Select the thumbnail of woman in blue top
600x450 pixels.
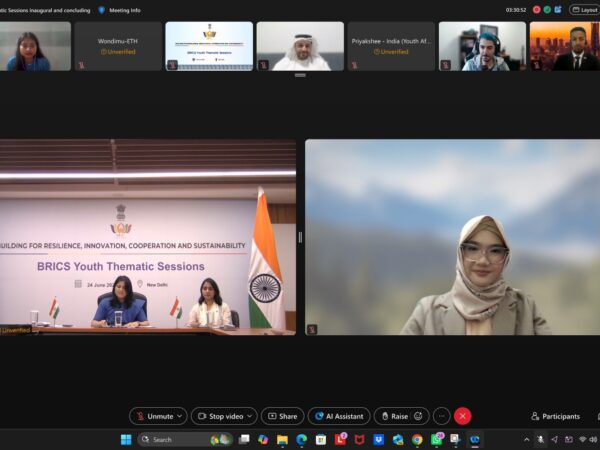click(x=35, y=46)
